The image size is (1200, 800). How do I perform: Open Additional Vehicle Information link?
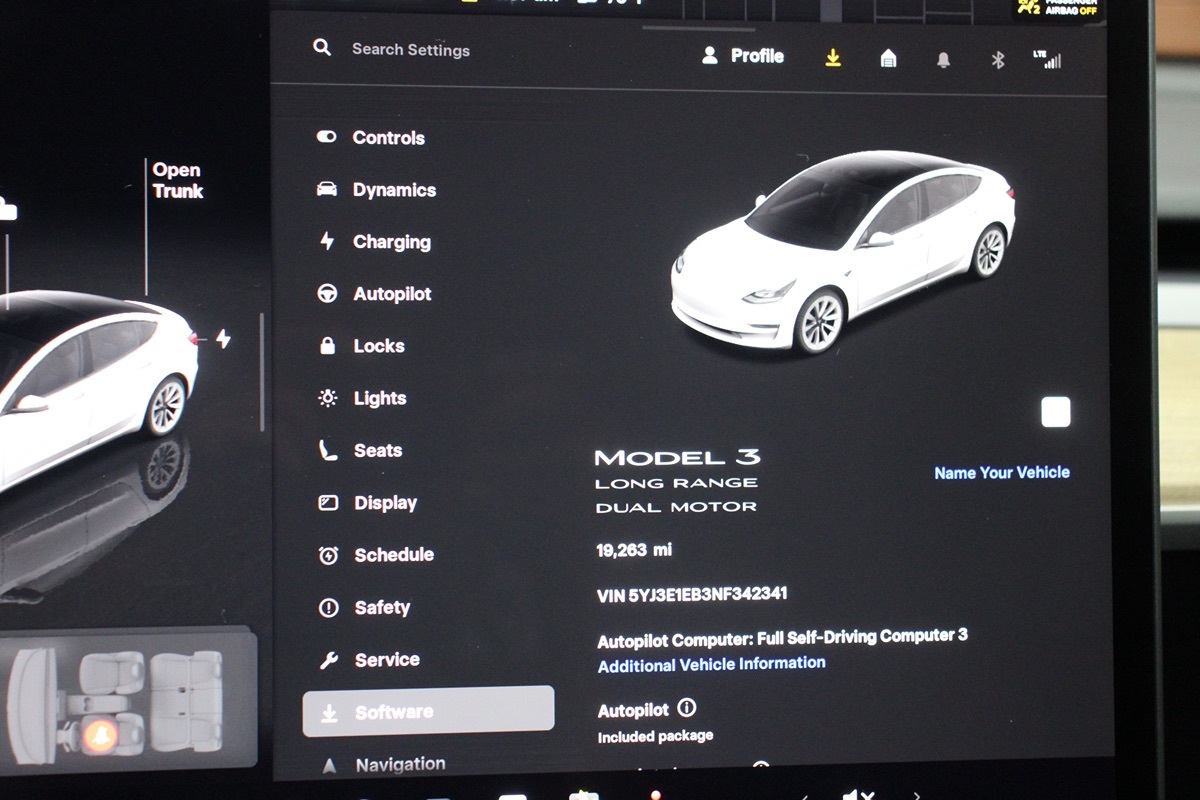(x=711, y=664)
